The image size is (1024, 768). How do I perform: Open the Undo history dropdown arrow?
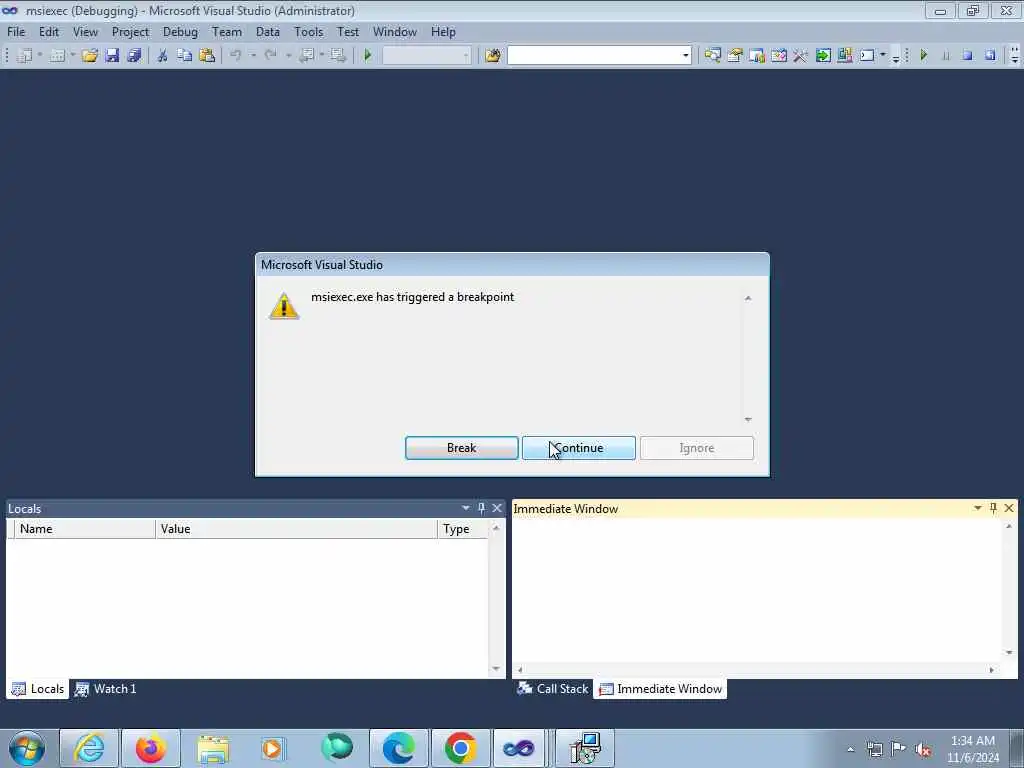pos(253,56)
